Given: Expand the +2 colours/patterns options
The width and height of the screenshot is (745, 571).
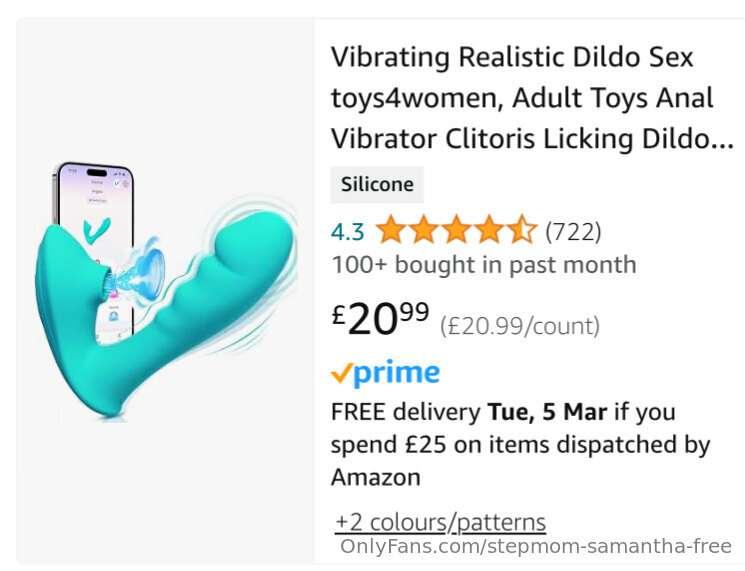Looking at the screenshot, I should point(440,523).
